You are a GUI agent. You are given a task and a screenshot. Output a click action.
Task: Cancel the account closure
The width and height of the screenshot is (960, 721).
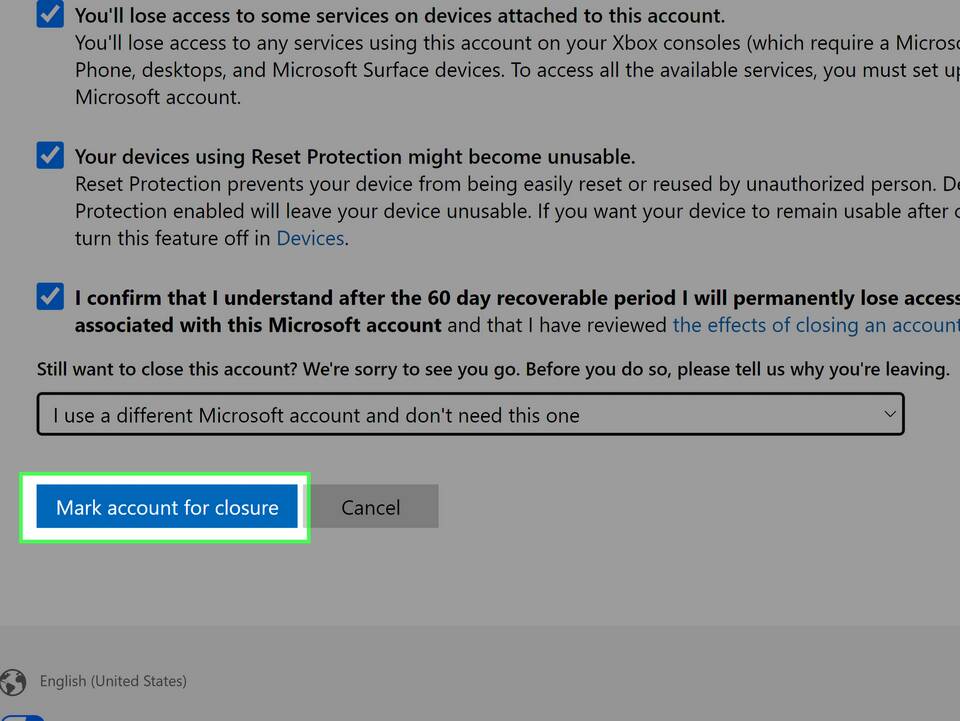click(370, 507)
